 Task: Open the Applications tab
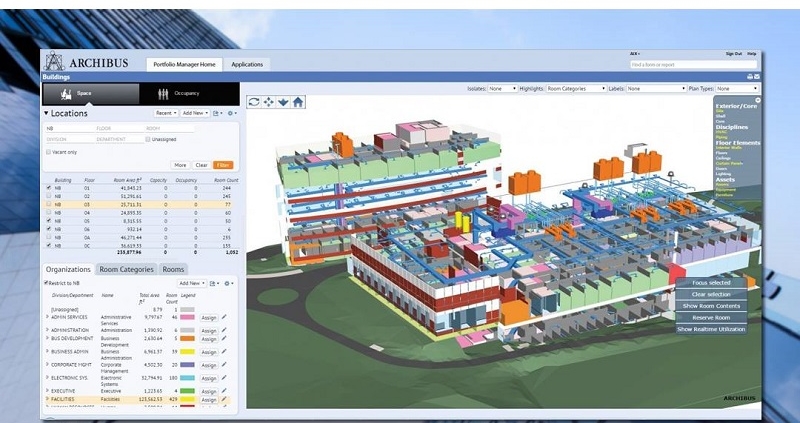click(247, 64)
